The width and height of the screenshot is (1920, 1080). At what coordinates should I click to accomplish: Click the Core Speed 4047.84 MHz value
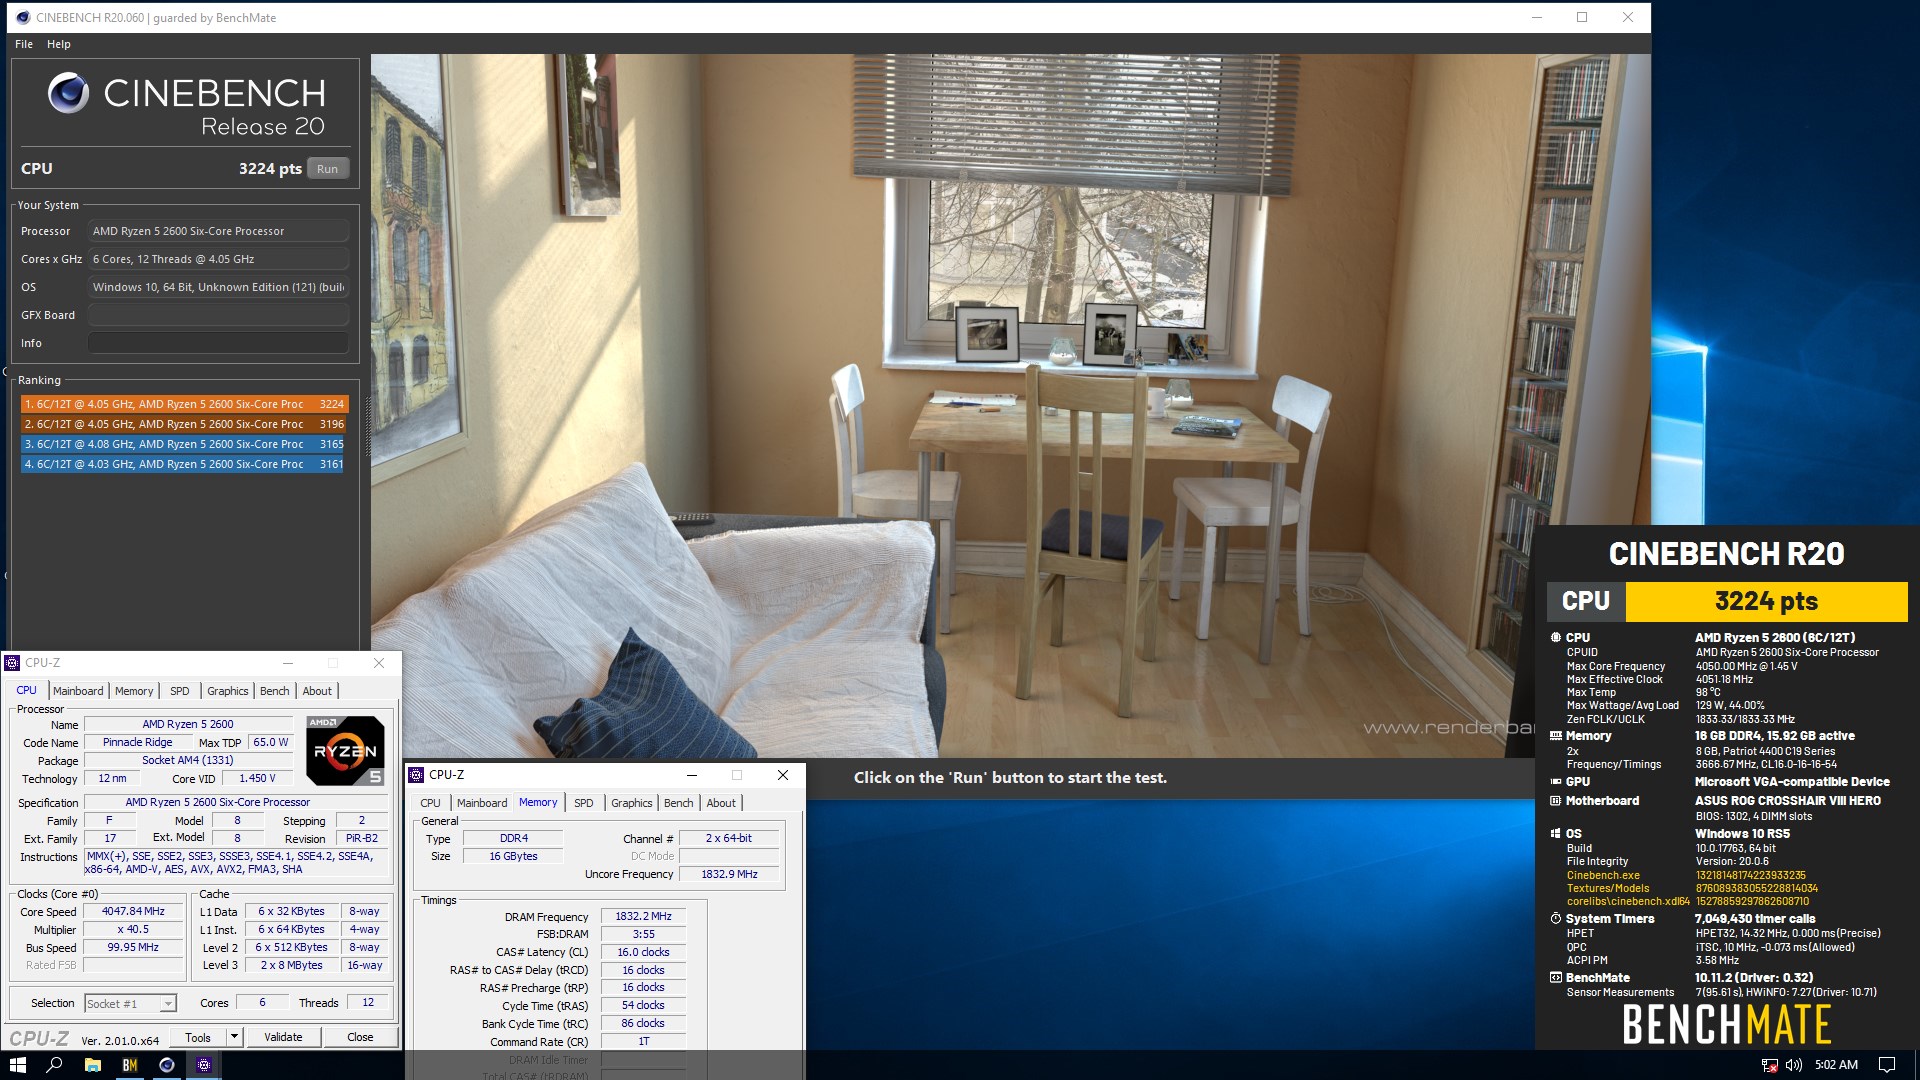click(133, 912)
